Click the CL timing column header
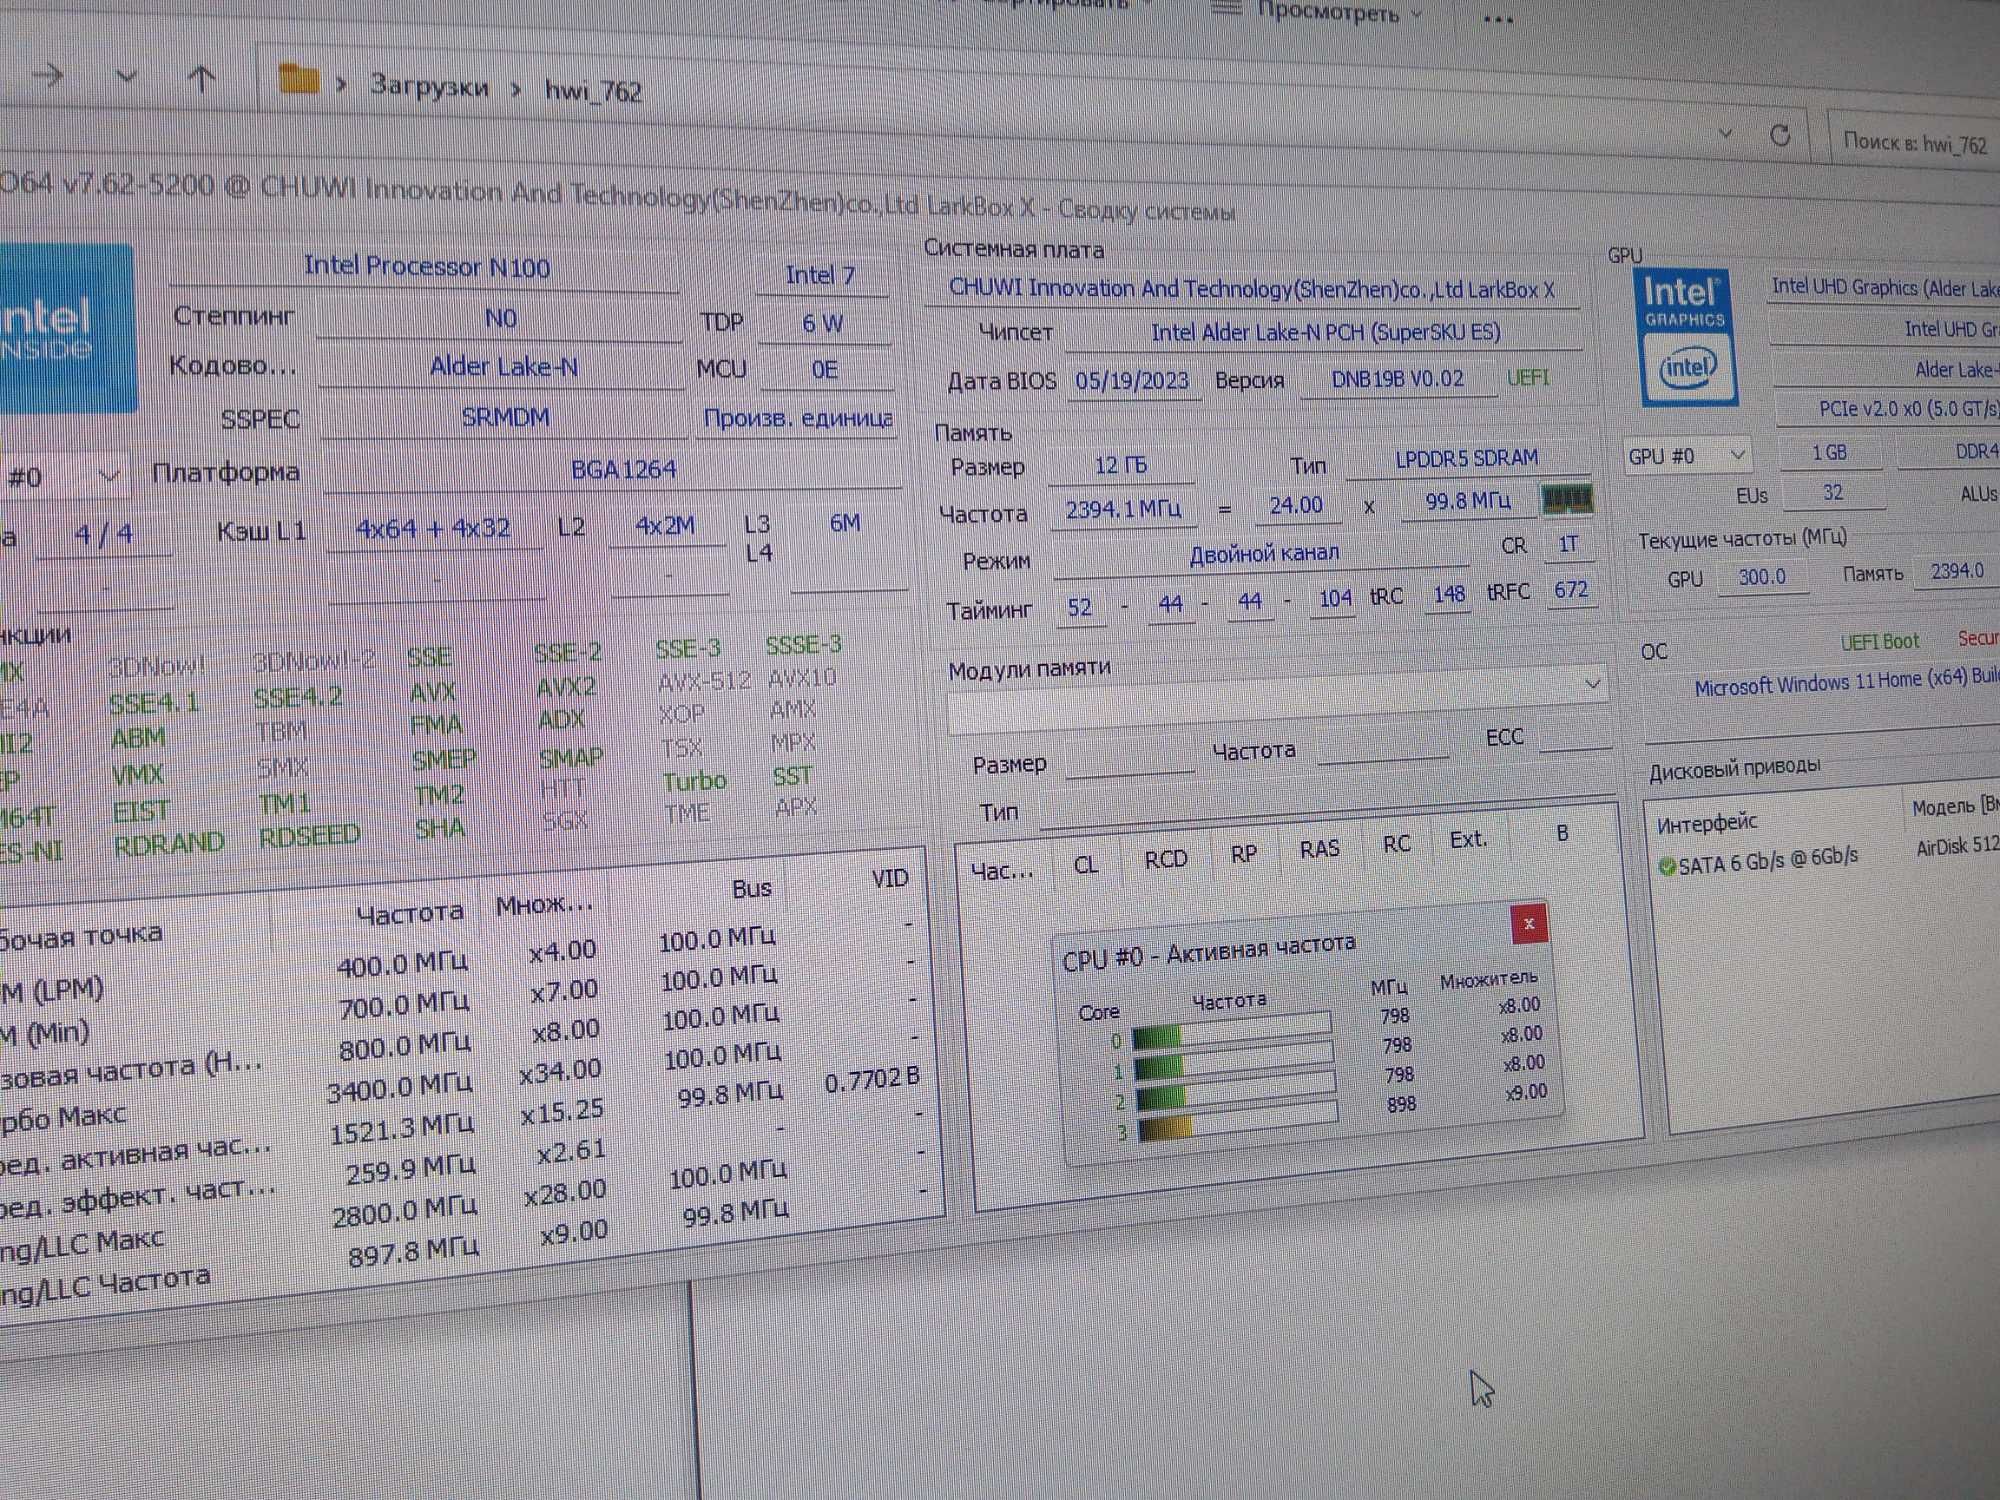The height and width of the screenshot is (1500, 2000). 1085,864
